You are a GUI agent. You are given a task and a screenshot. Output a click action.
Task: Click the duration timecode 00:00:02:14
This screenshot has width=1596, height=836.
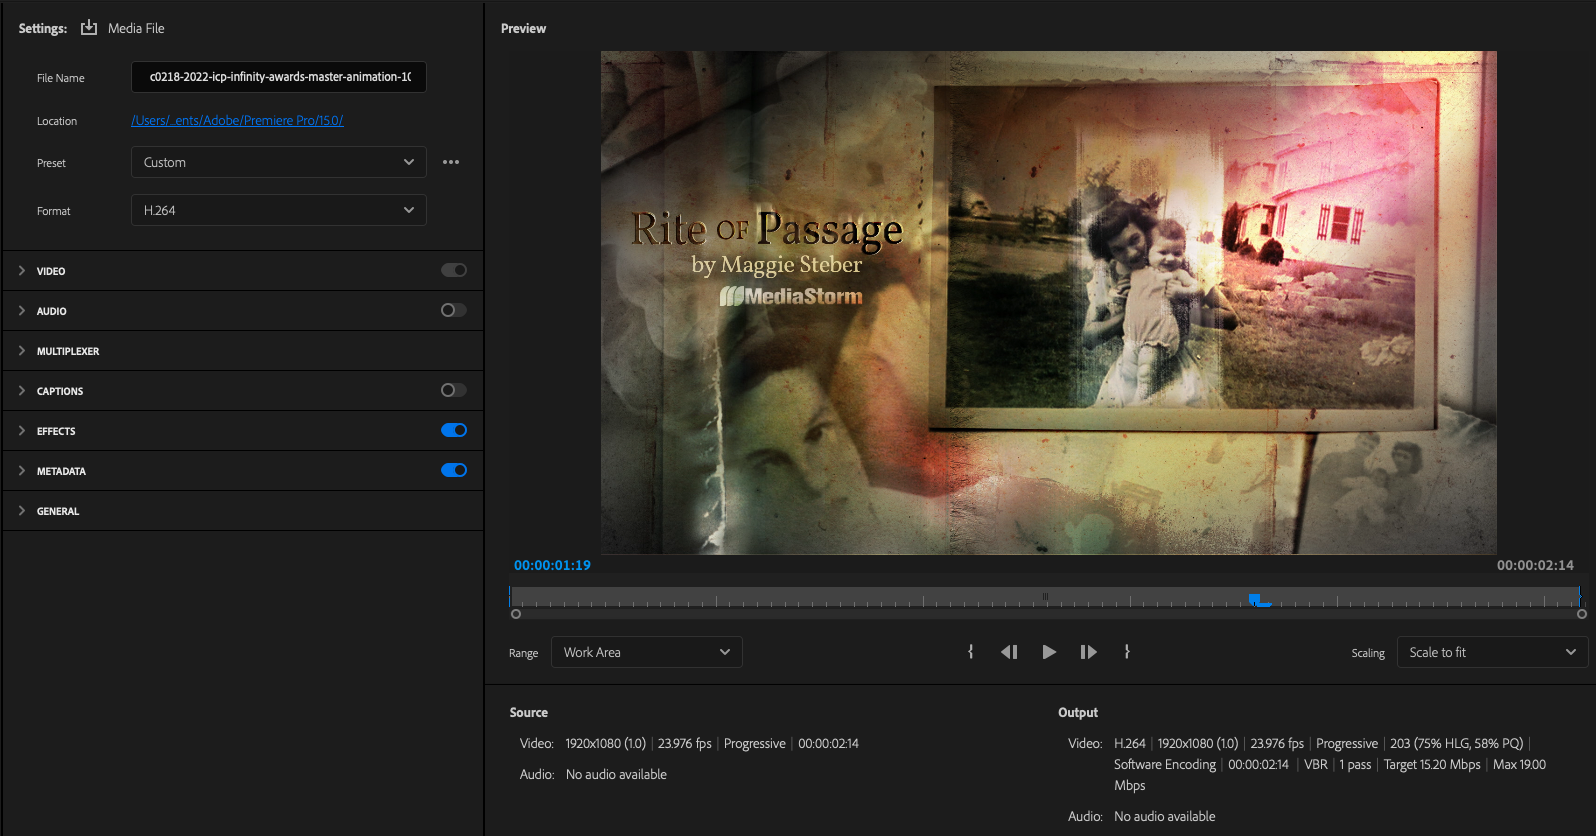[x=1535, y=565]
